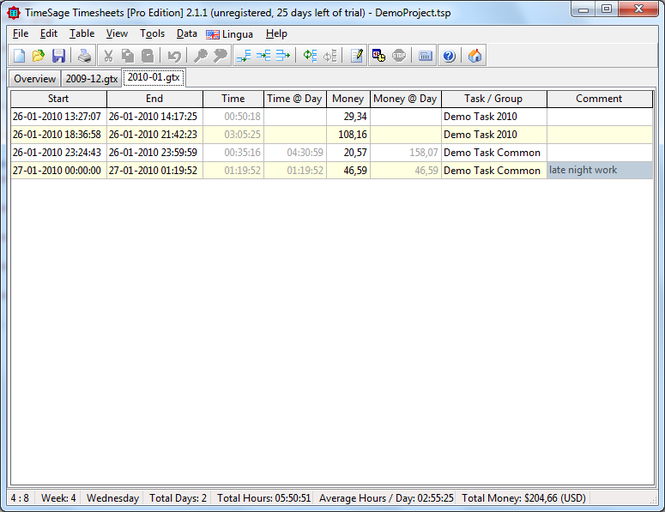Open help via the blue question mark icon
665x512 pixels.
(449, 56)
